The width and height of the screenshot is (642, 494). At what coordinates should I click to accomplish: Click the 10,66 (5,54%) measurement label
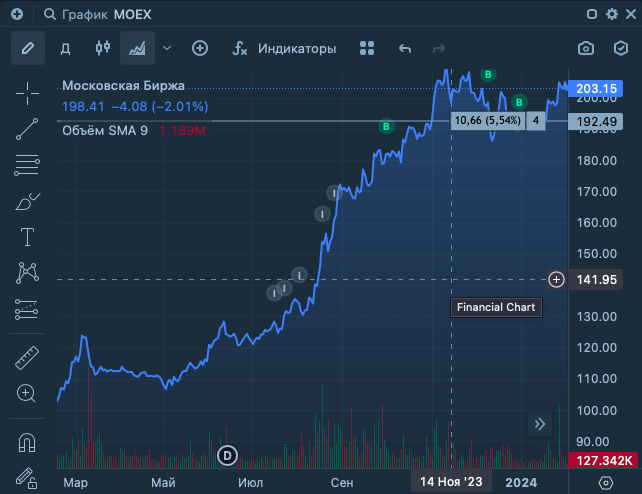(x=488, y=121)
